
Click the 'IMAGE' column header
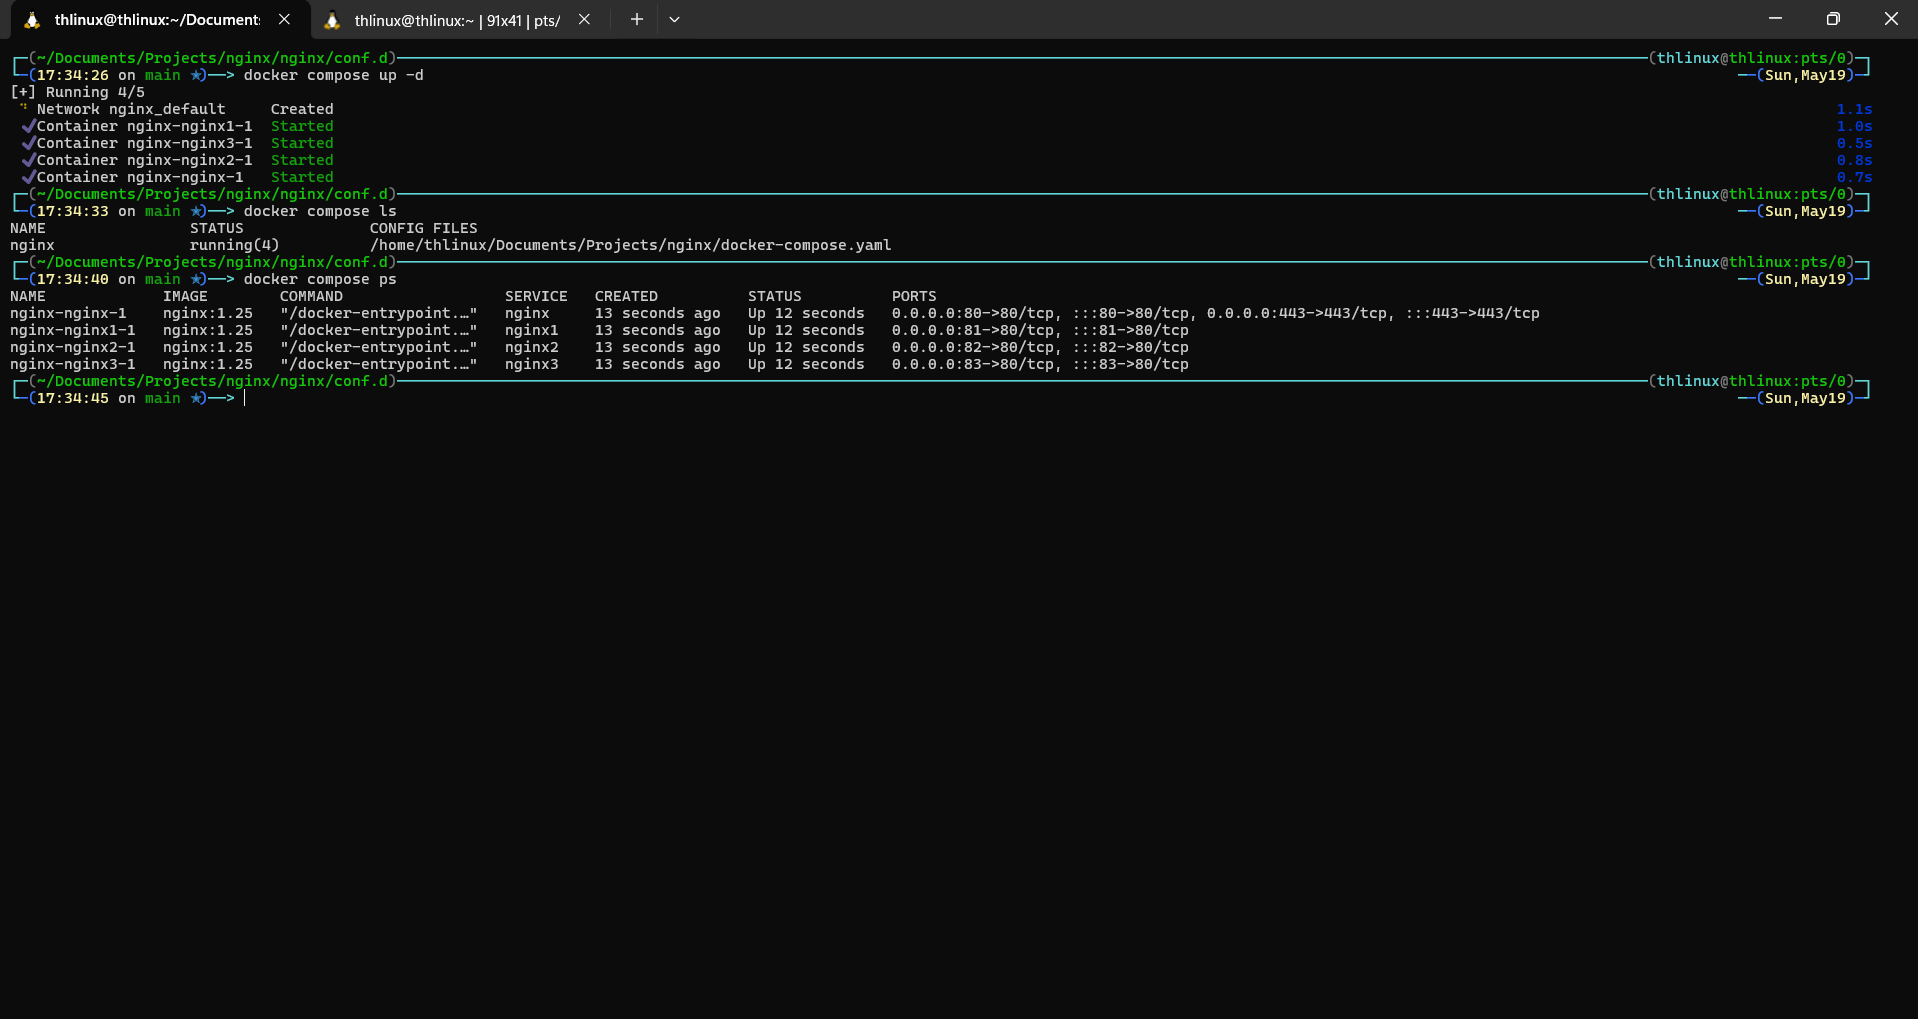[x=185, y=297]
